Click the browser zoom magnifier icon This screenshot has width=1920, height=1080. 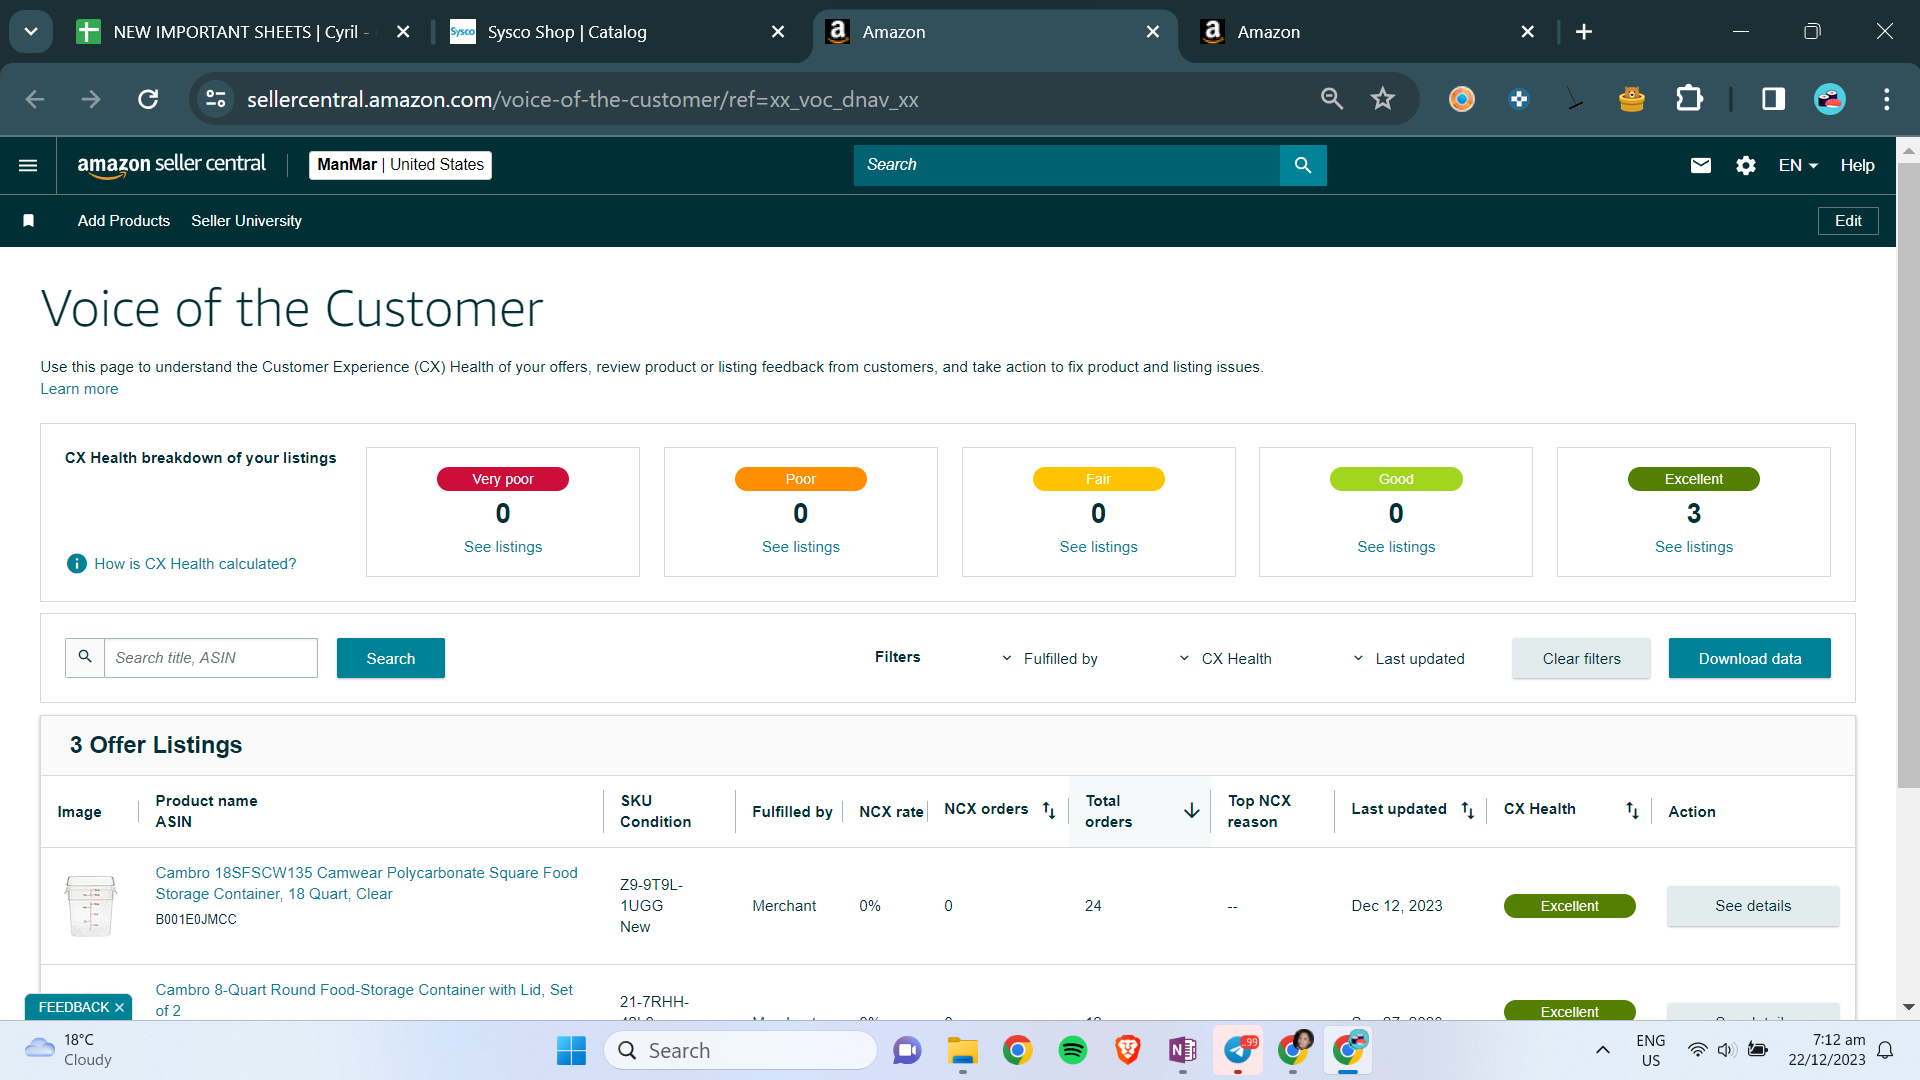(1332, 99)
